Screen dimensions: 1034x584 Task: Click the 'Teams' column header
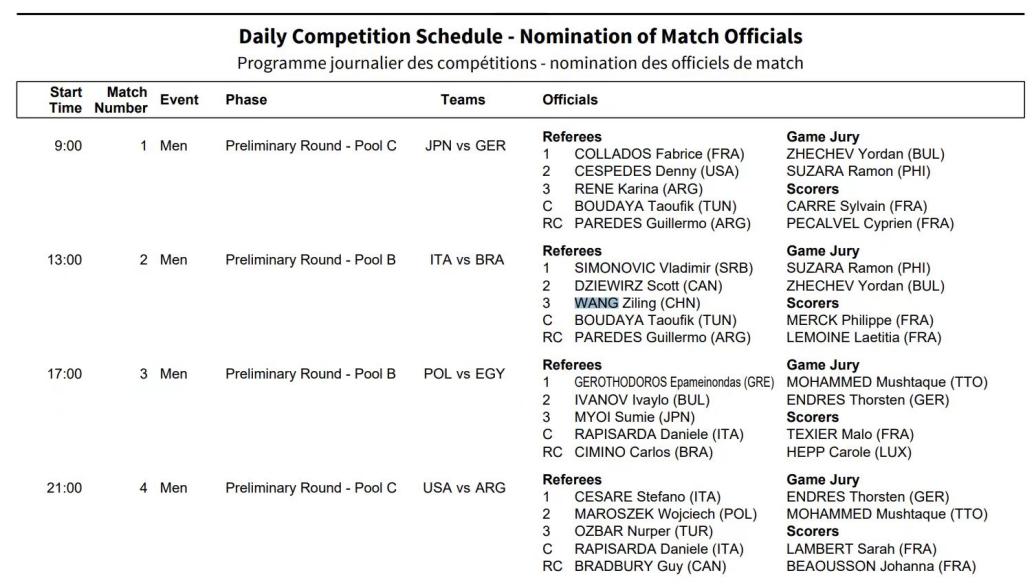coord(463,100)
